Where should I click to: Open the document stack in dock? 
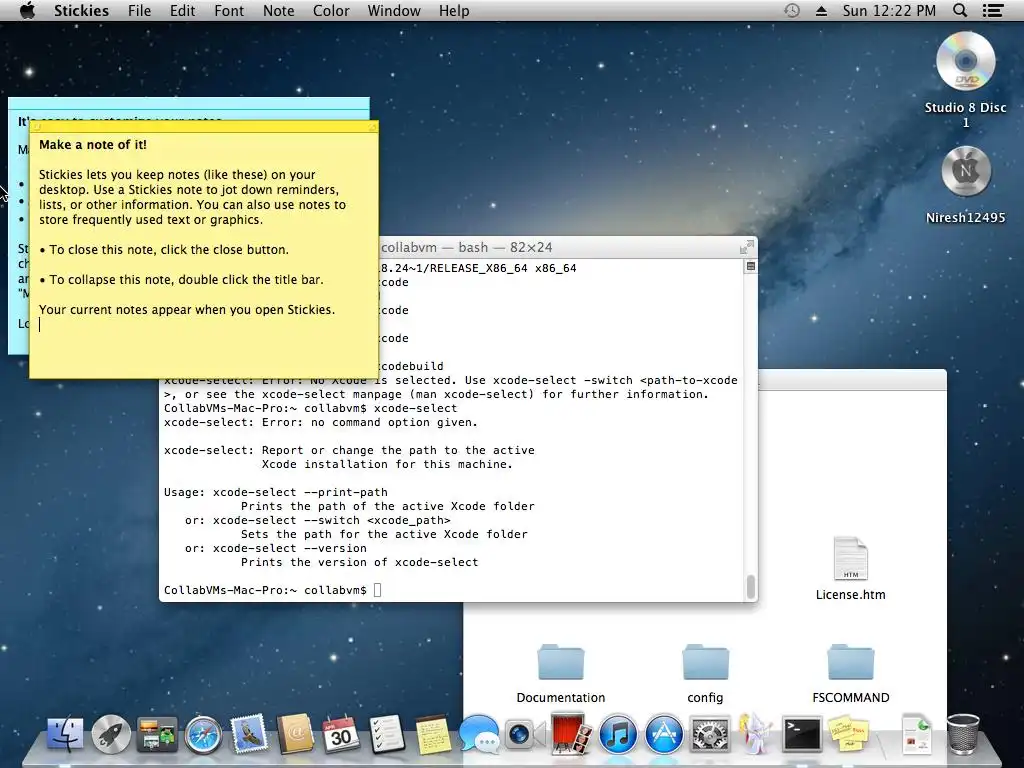(x=916, y=733)
